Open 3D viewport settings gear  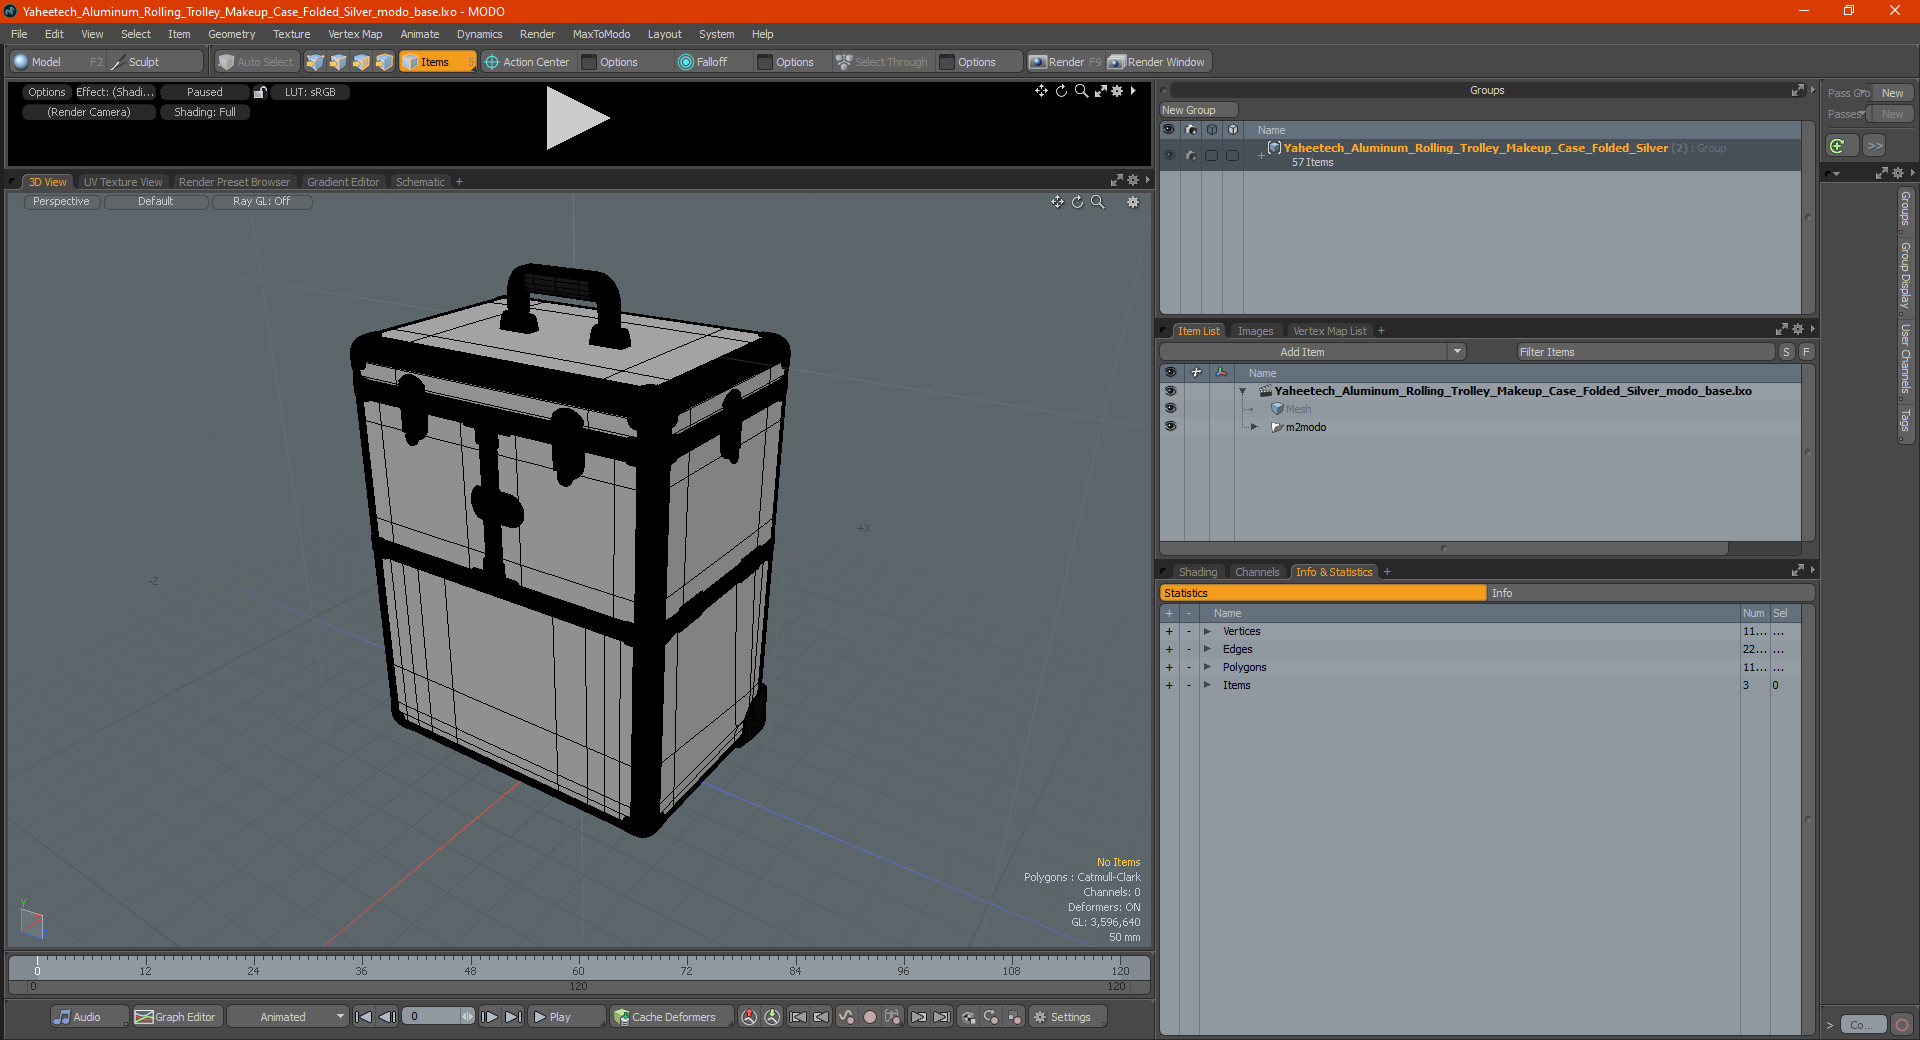pyautogui.click(x=1133, y=202)
